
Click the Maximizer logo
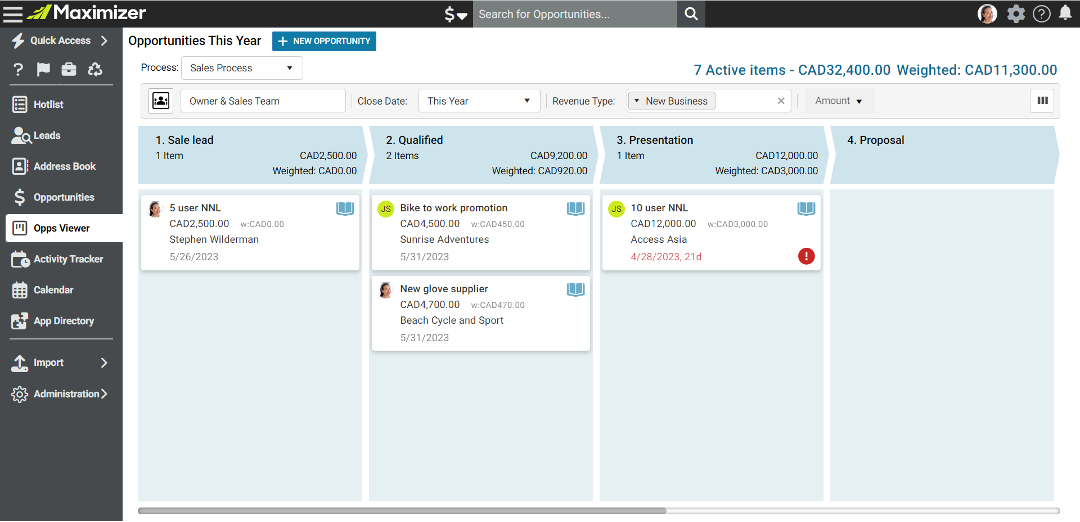87,13
